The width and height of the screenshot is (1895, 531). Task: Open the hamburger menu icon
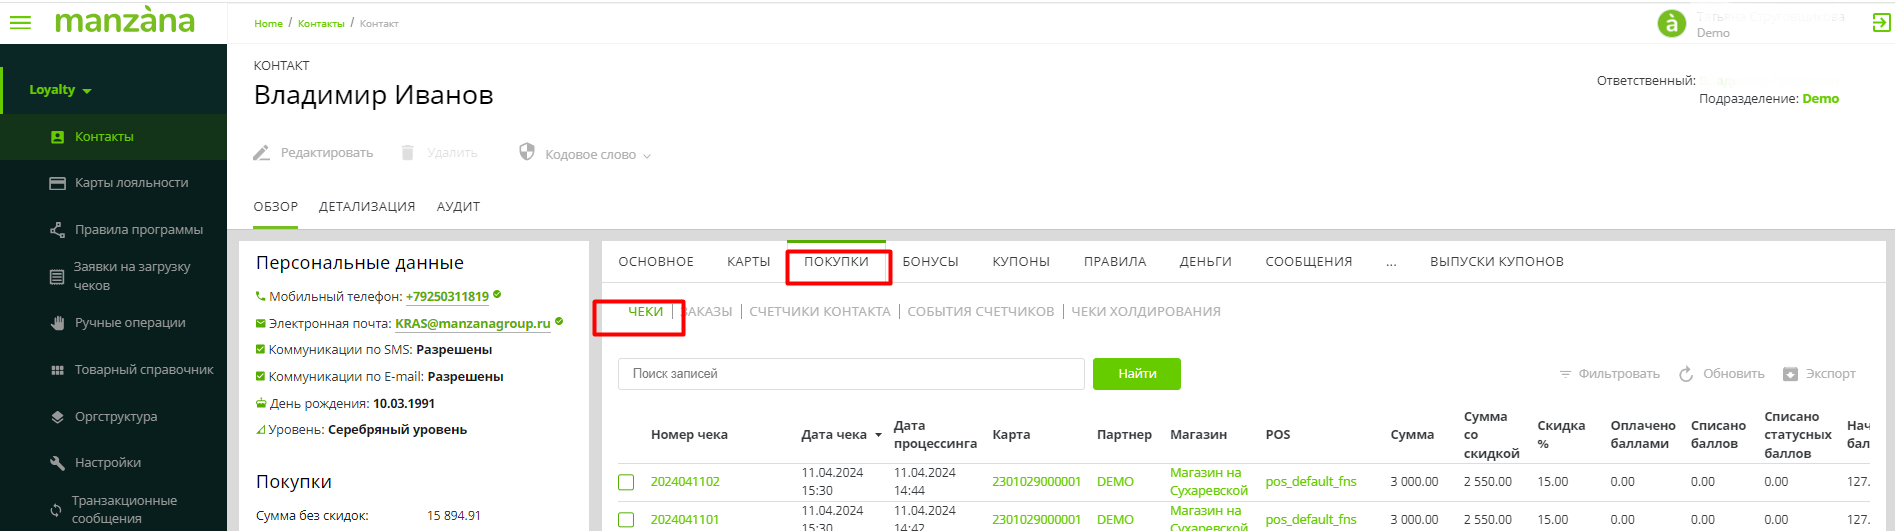point(20,22)
